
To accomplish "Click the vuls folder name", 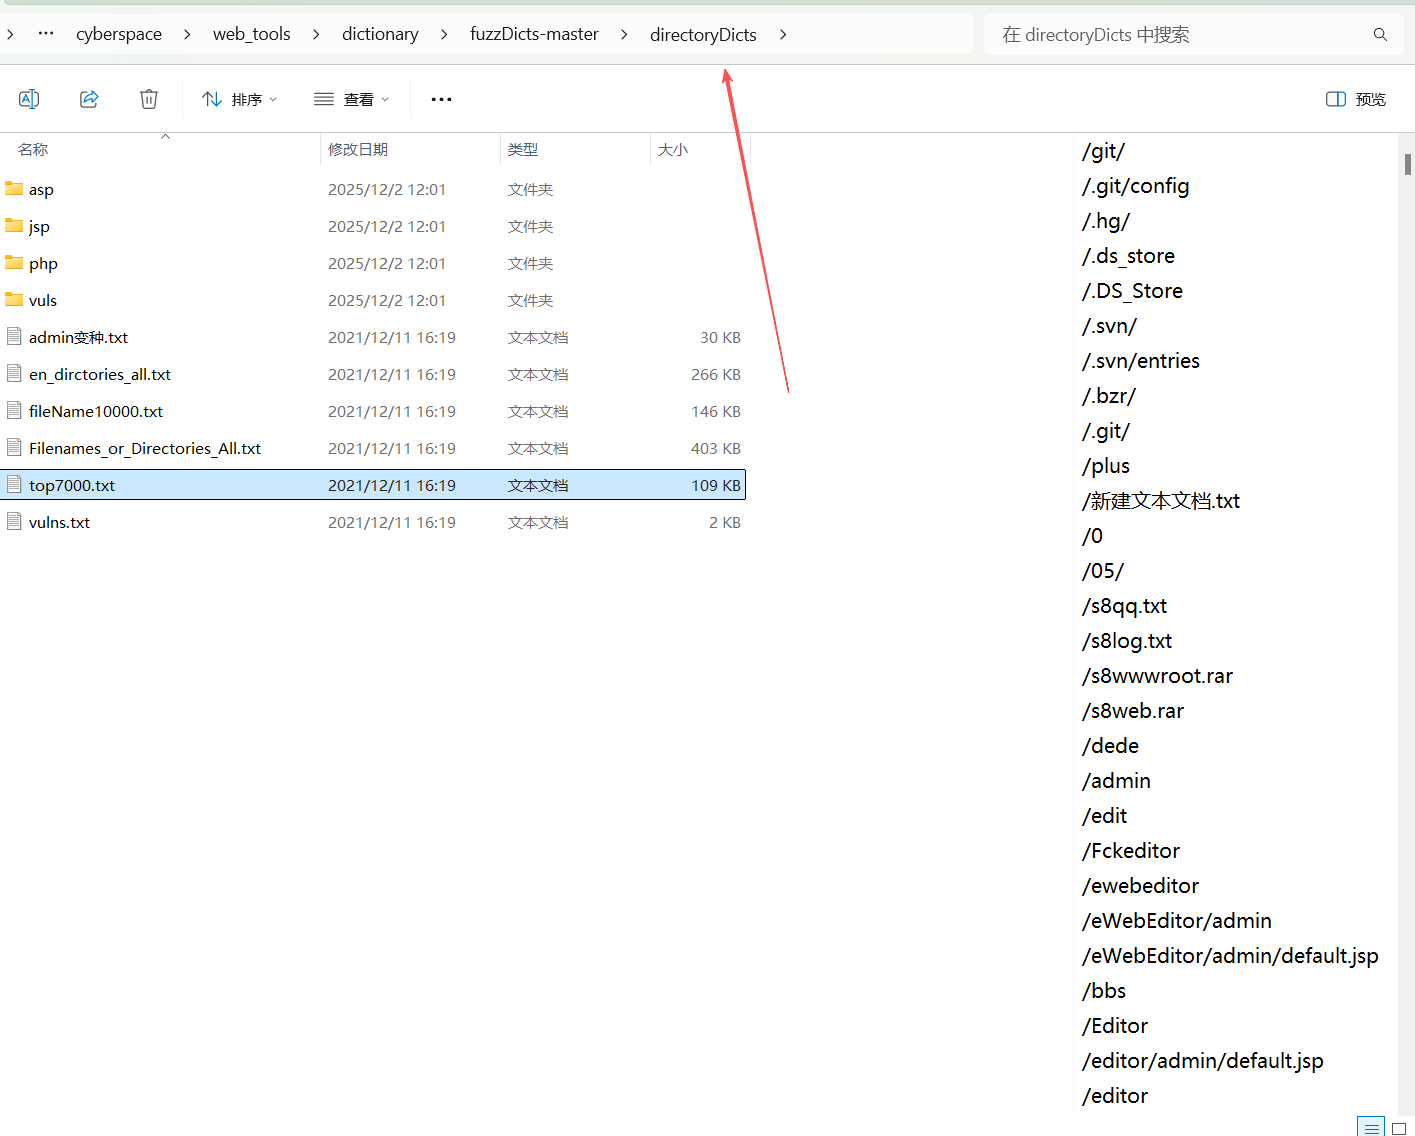I will [x=43, y=300].
